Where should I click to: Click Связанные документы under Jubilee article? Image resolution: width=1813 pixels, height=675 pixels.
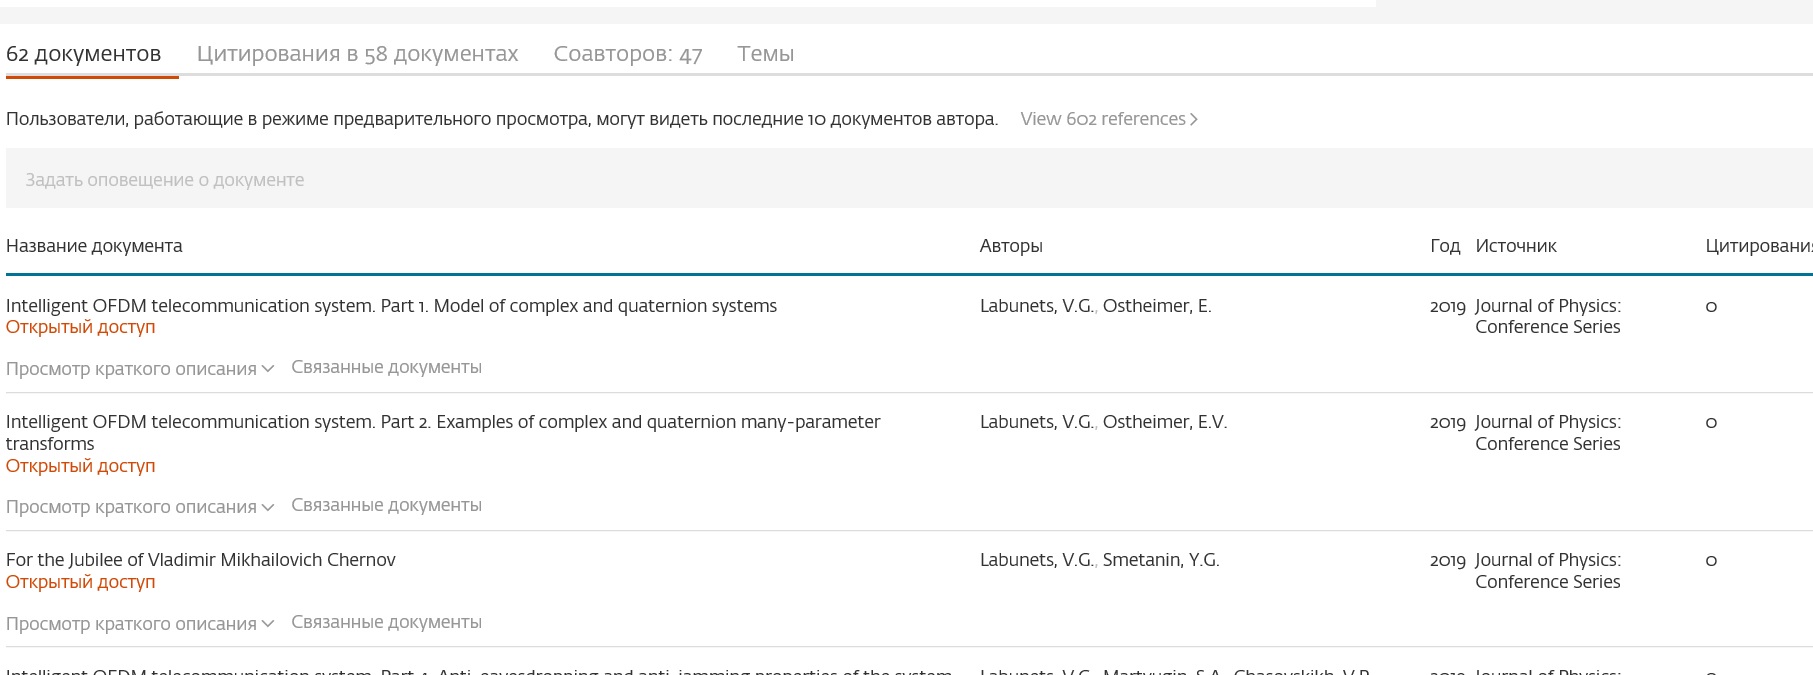pyautogui.click(x=386, y=622)
